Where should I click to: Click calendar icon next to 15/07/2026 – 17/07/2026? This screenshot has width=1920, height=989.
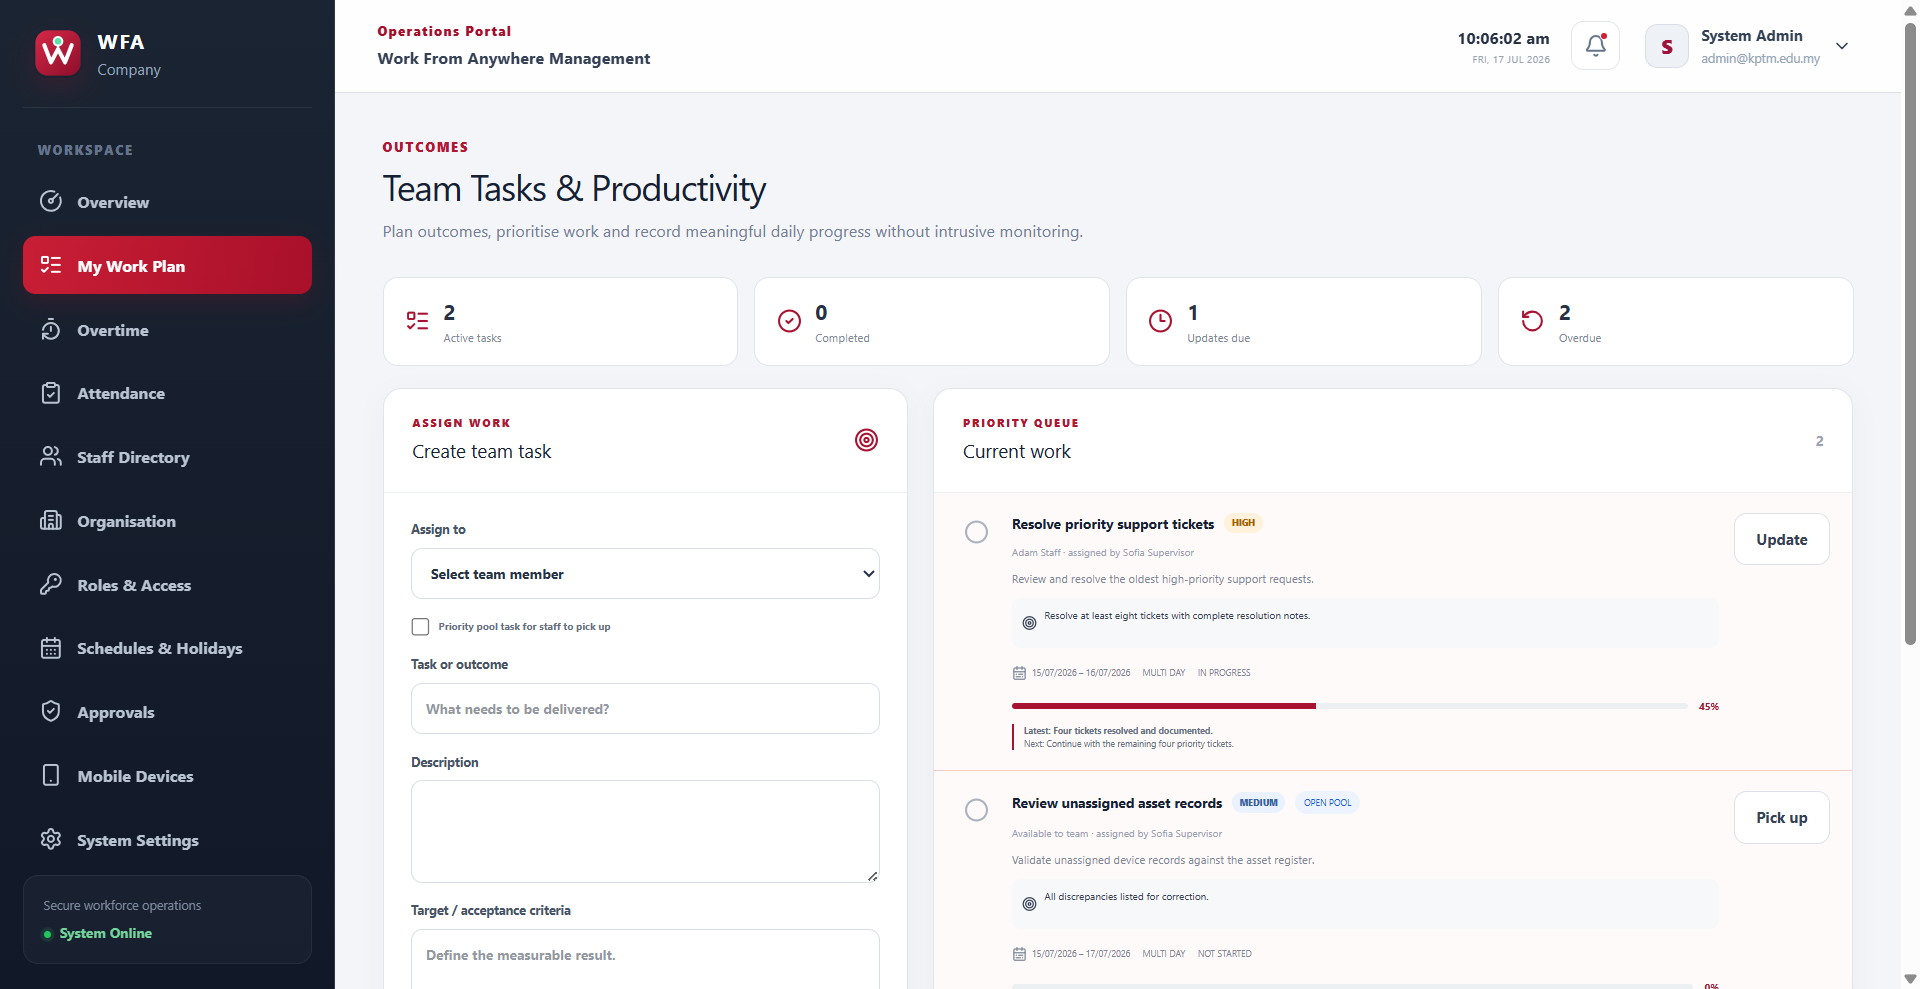tap(1019, 954)
